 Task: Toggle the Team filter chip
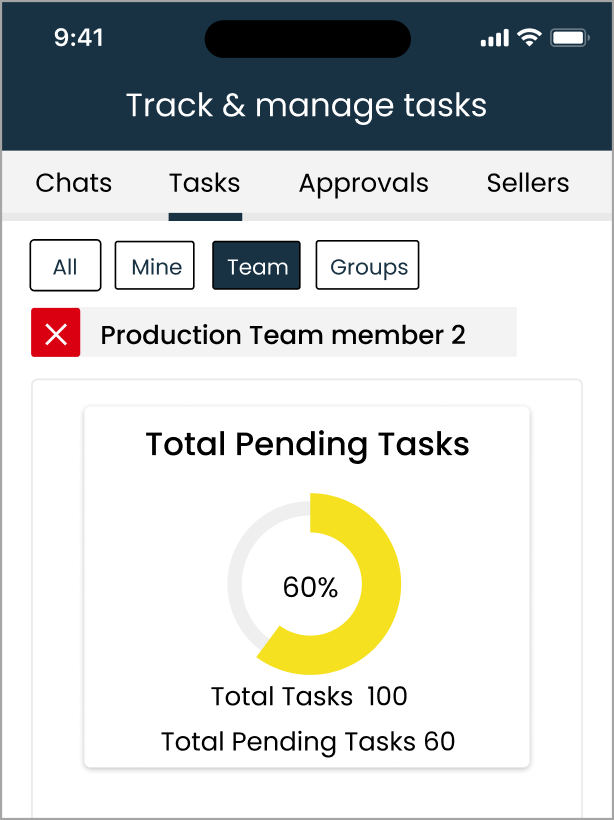pos(256,265)
